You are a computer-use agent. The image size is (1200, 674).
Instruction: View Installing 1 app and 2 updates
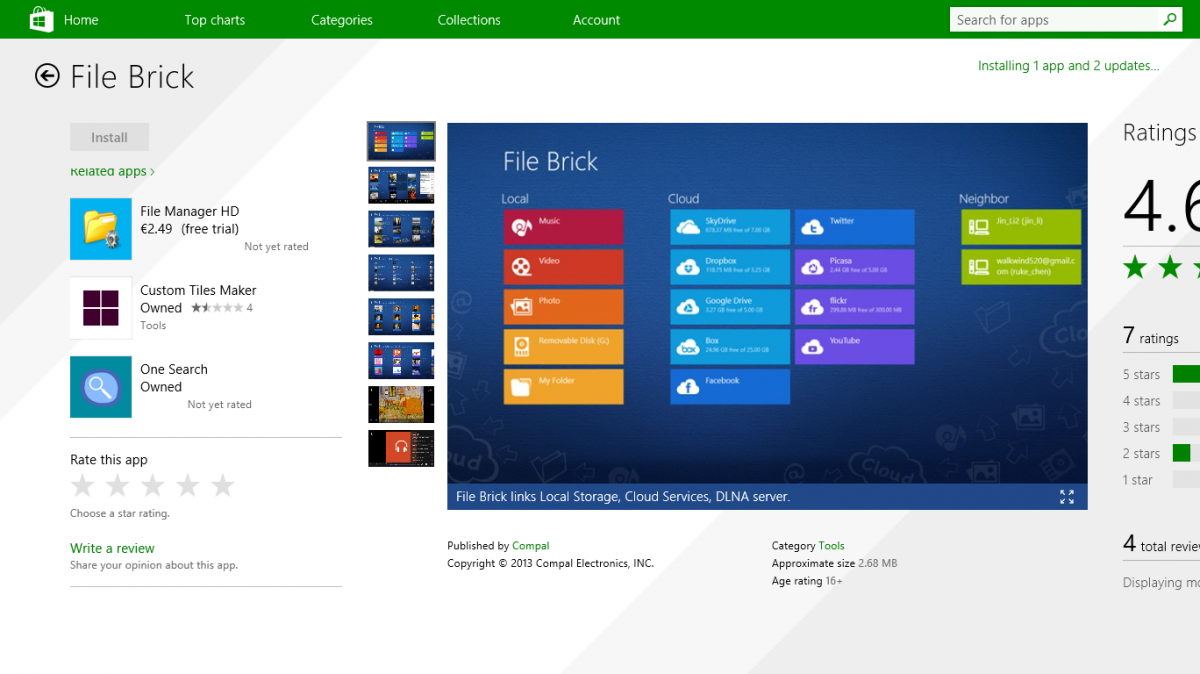1069,66
